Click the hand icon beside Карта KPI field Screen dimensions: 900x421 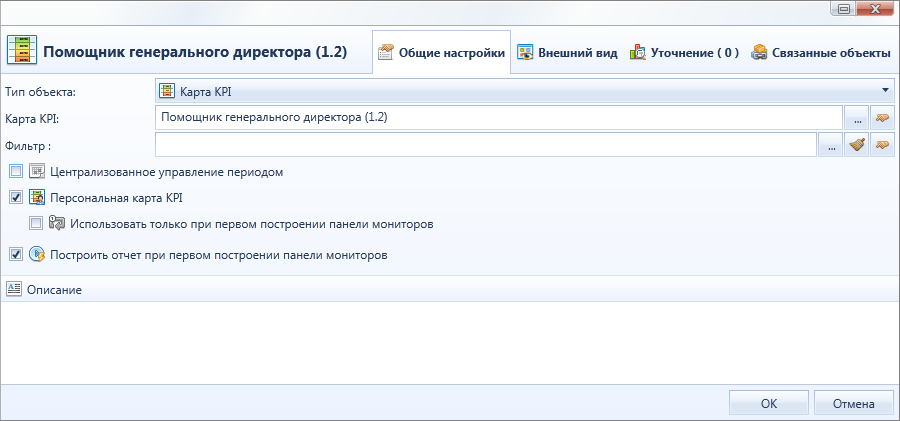pos(882,118)
